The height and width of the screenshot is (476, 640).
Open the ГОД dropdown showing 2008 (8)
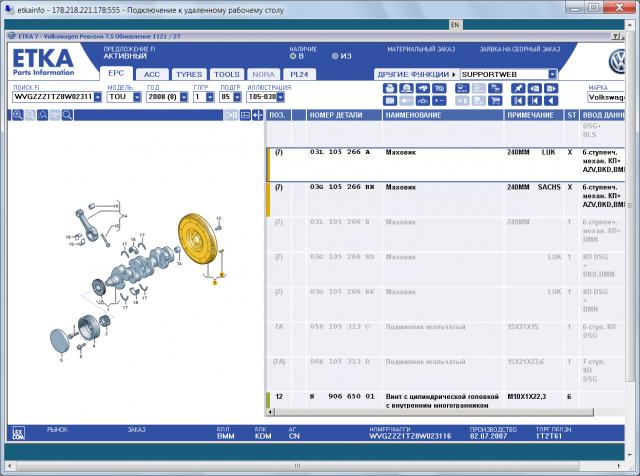tap(184, 97)
